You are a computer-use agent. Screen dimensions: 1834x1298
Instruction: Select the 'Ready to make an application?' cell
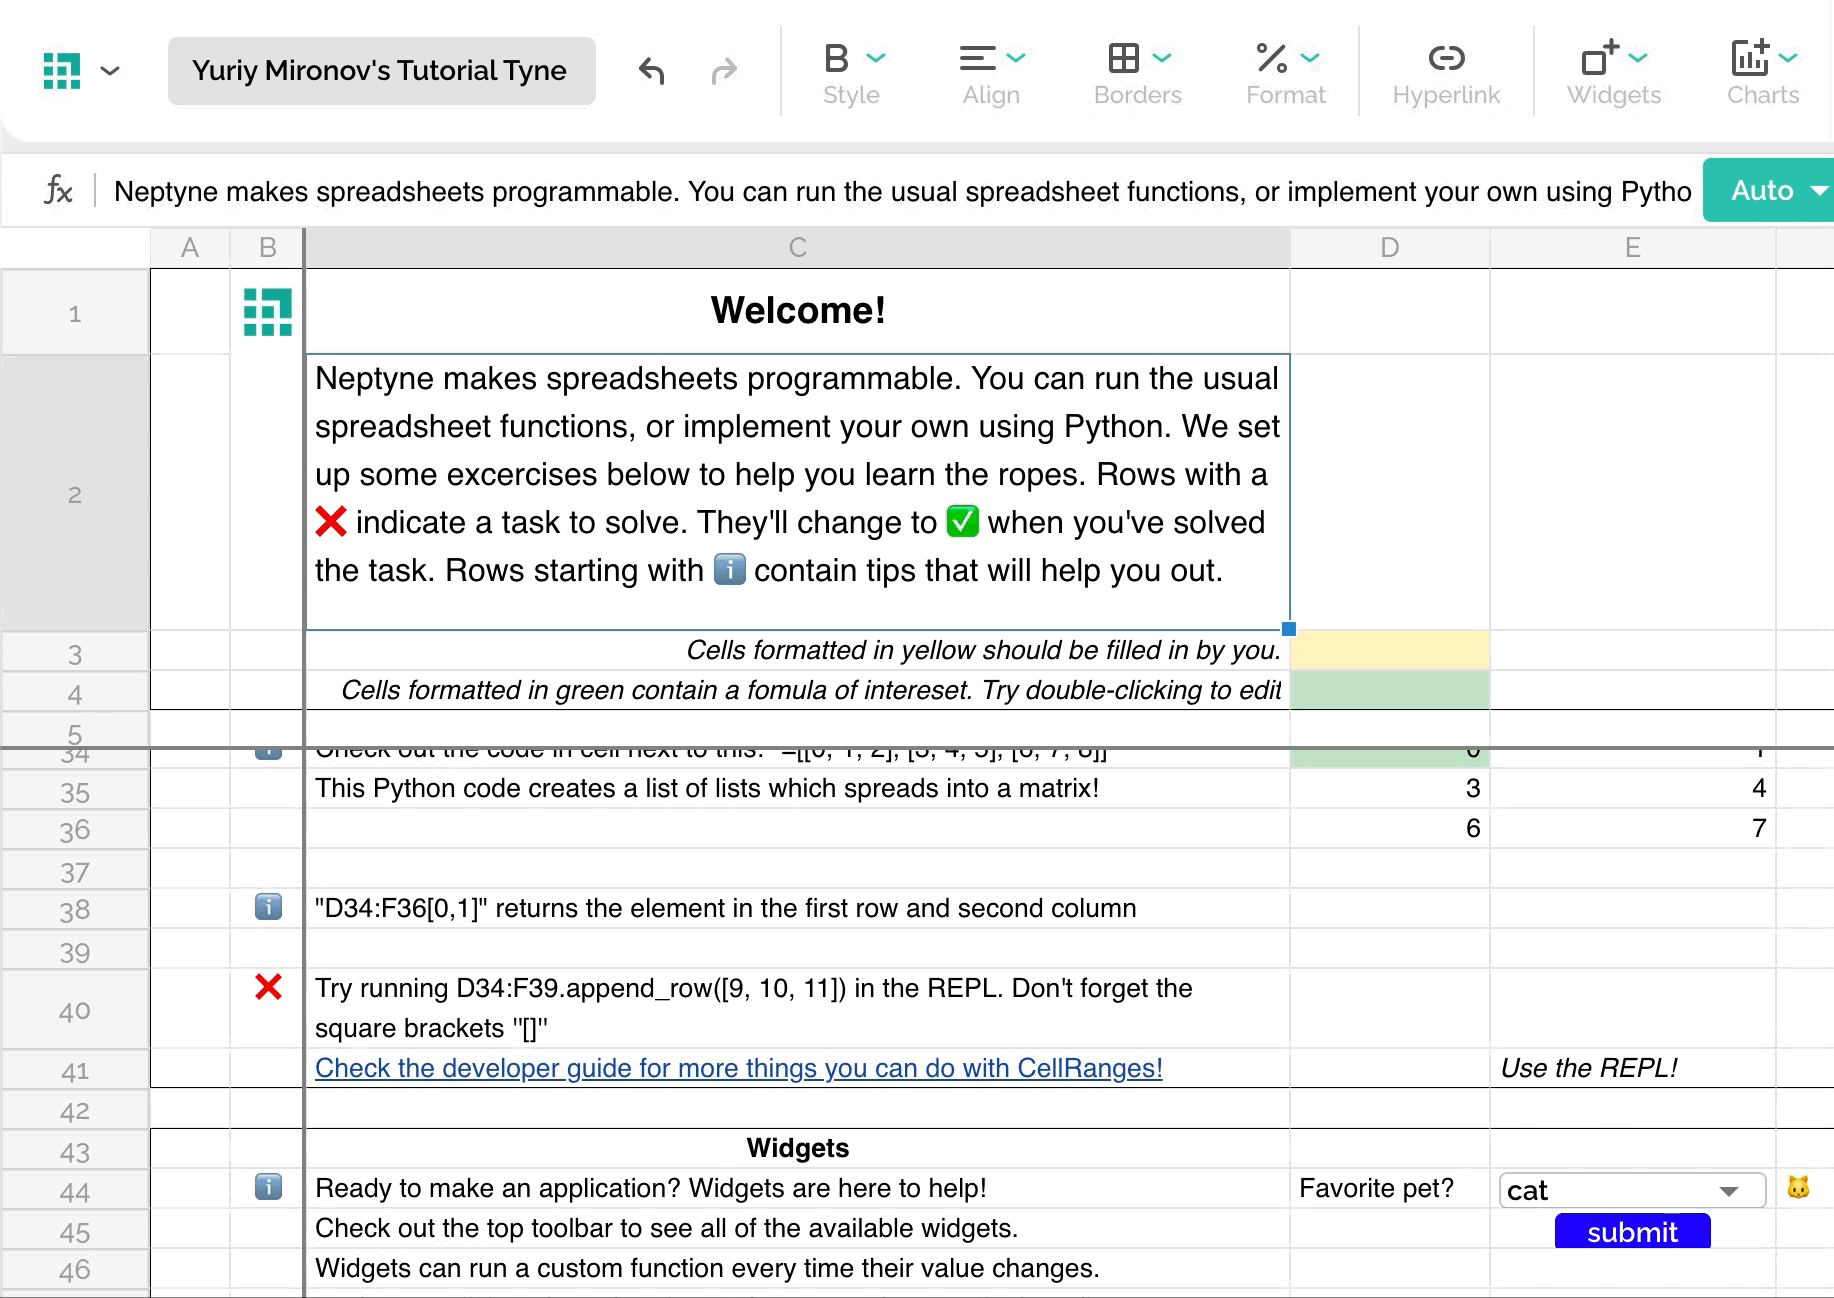pos(798,1188)
